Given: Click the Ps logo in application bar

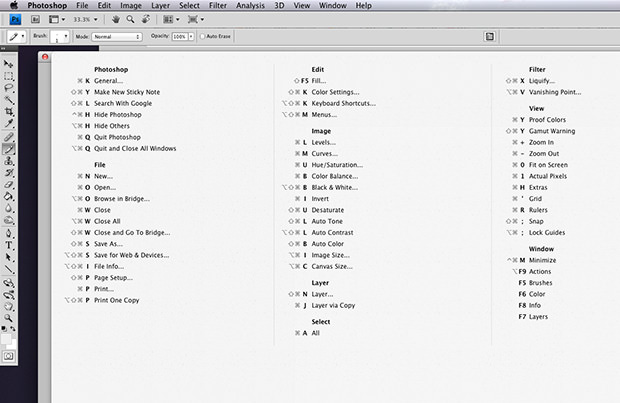Looking at the screenshot, I should 15,19.
